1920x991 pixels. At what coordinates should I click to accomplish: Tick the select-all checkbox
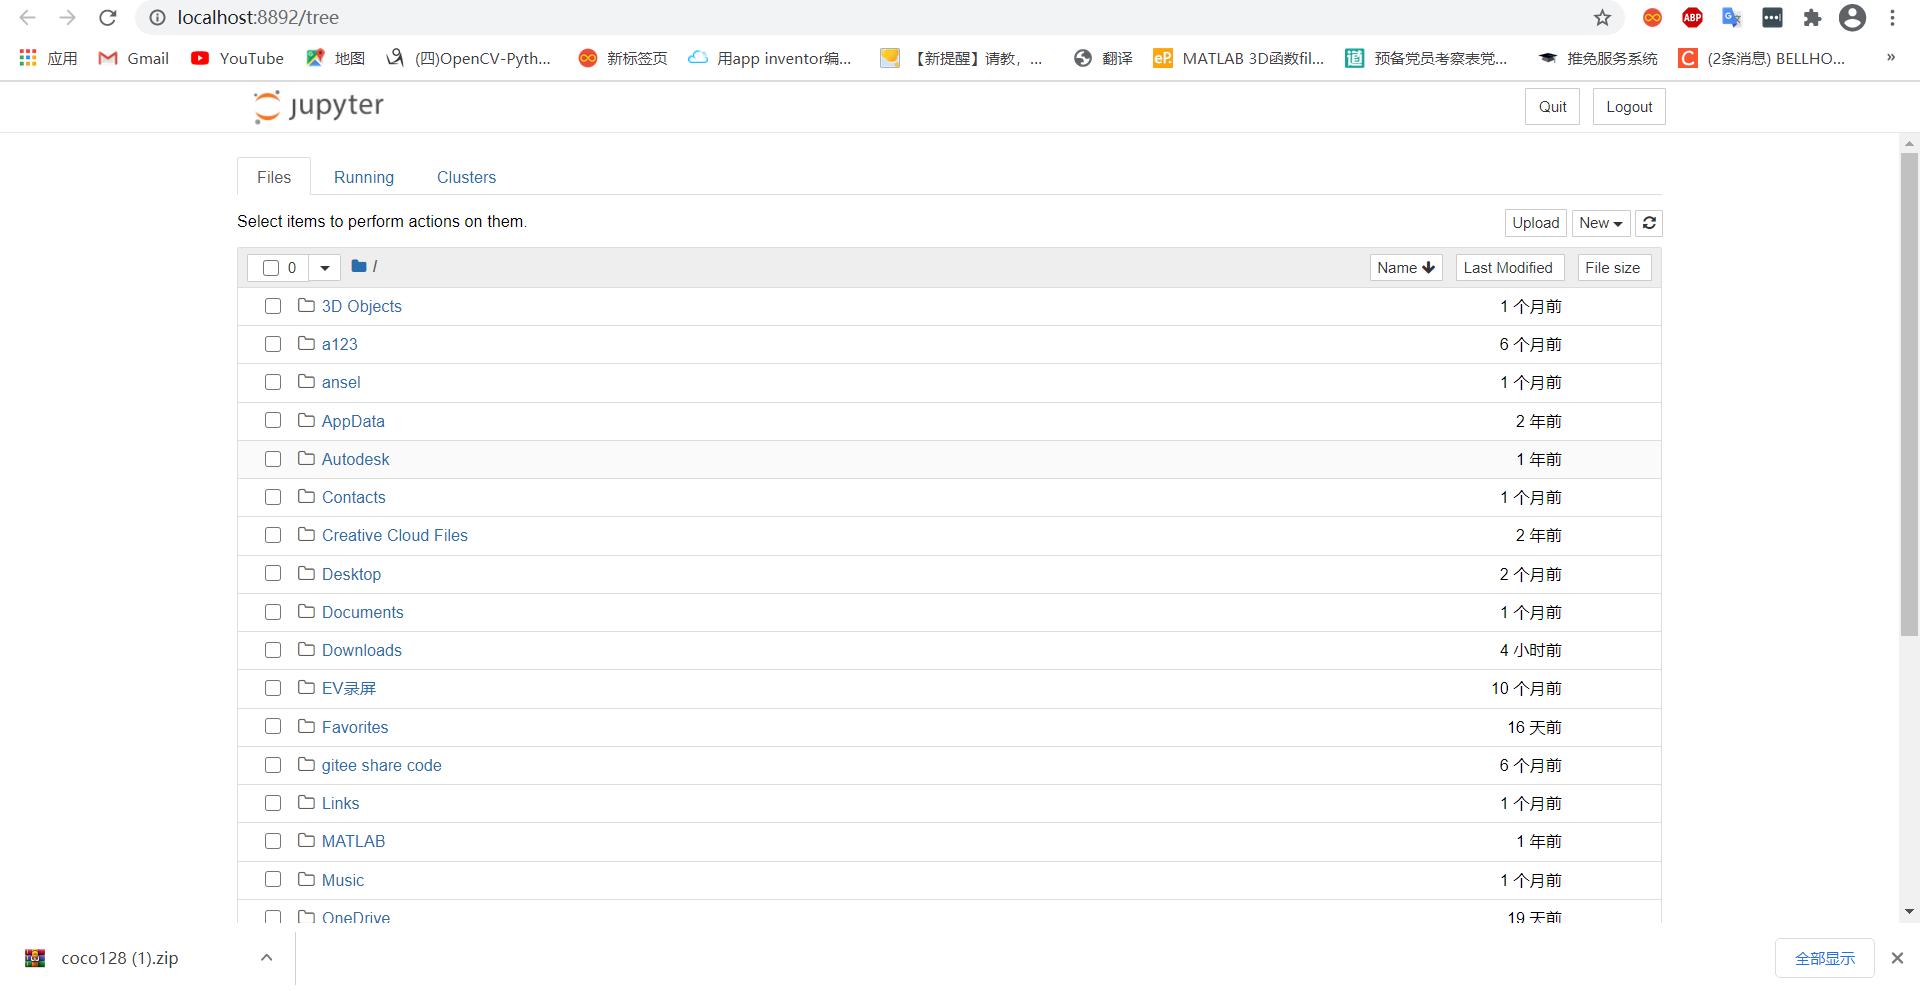click(x=271, y=268)
